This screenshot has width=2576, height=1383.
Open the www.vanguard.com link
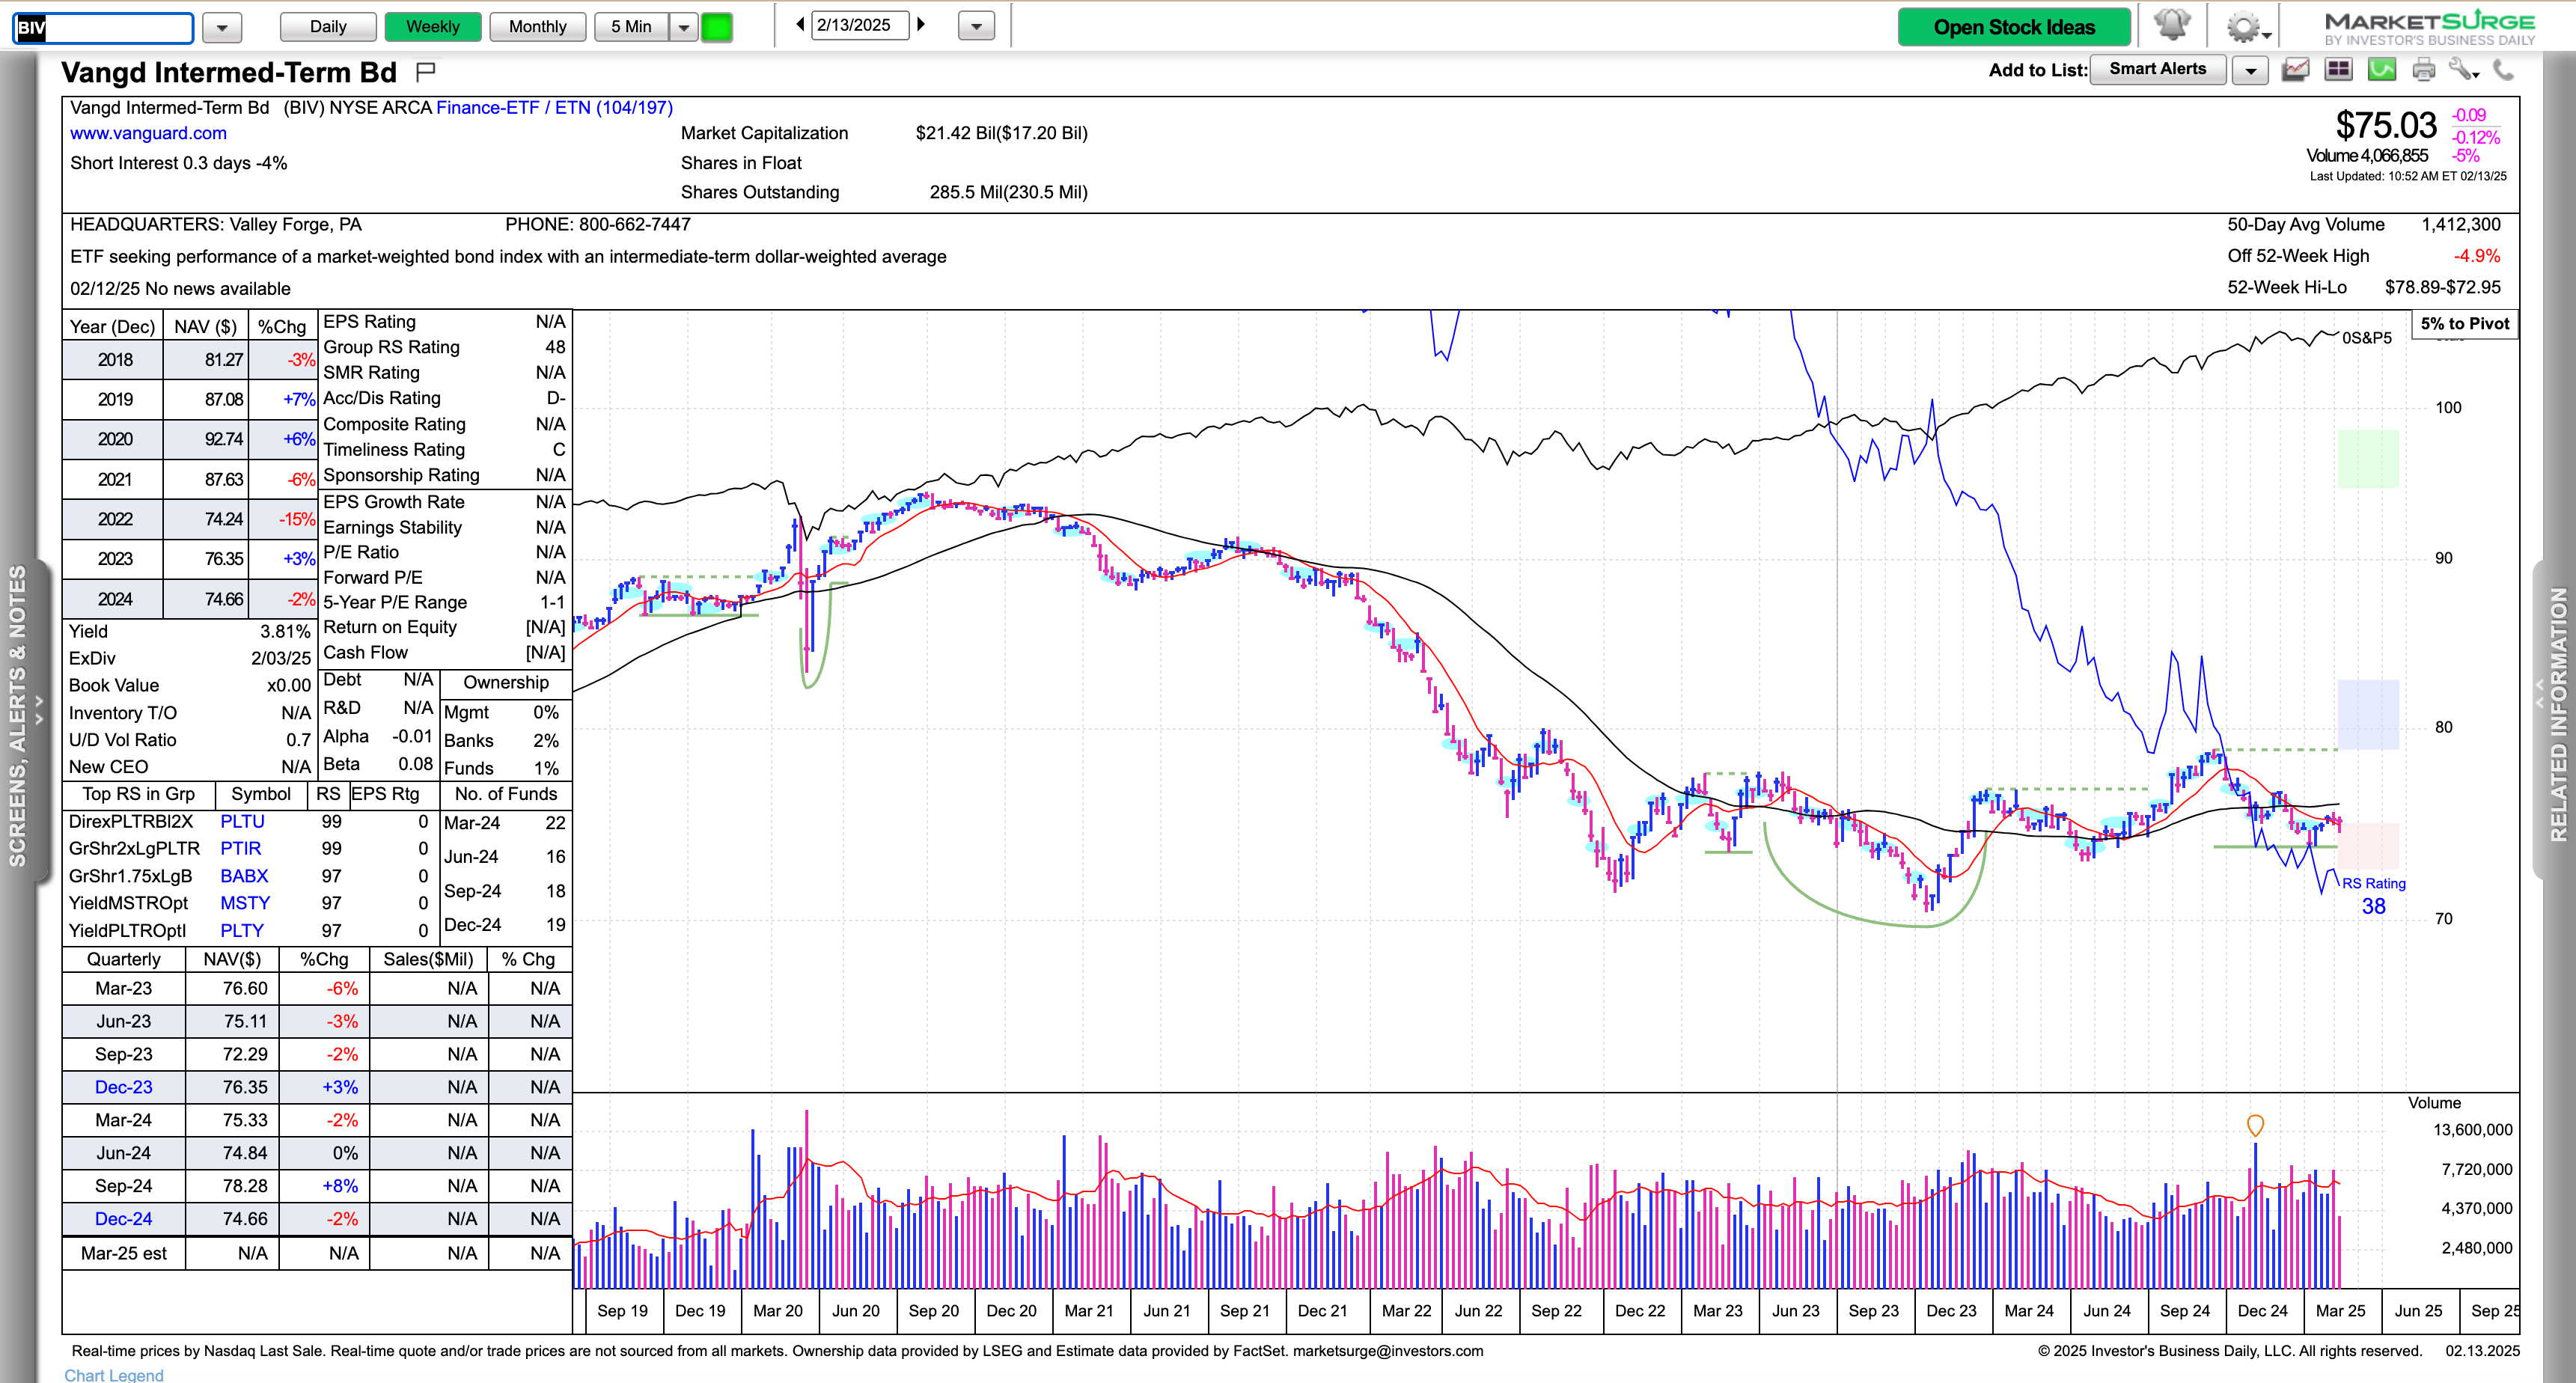tap(148, 133)
